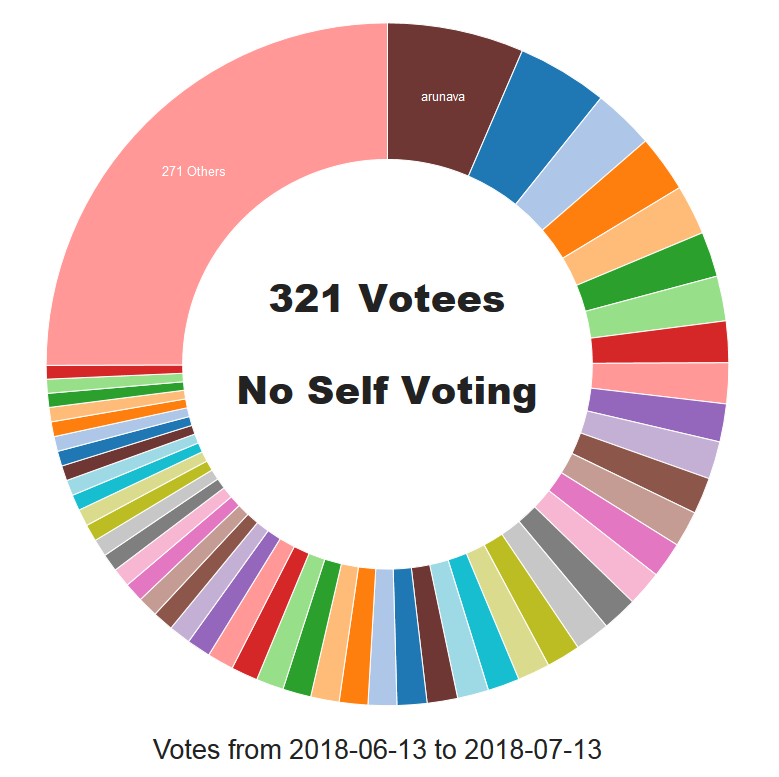The height and width of the screenshot is (777, 779).
Task: Click the date range caption below the chart
Action: 377,749
